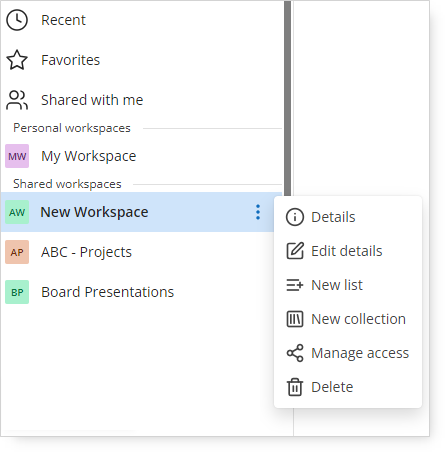Click the Shared with me people icon
The width and height of the screenshot is (445, 452).
(17, 100)
